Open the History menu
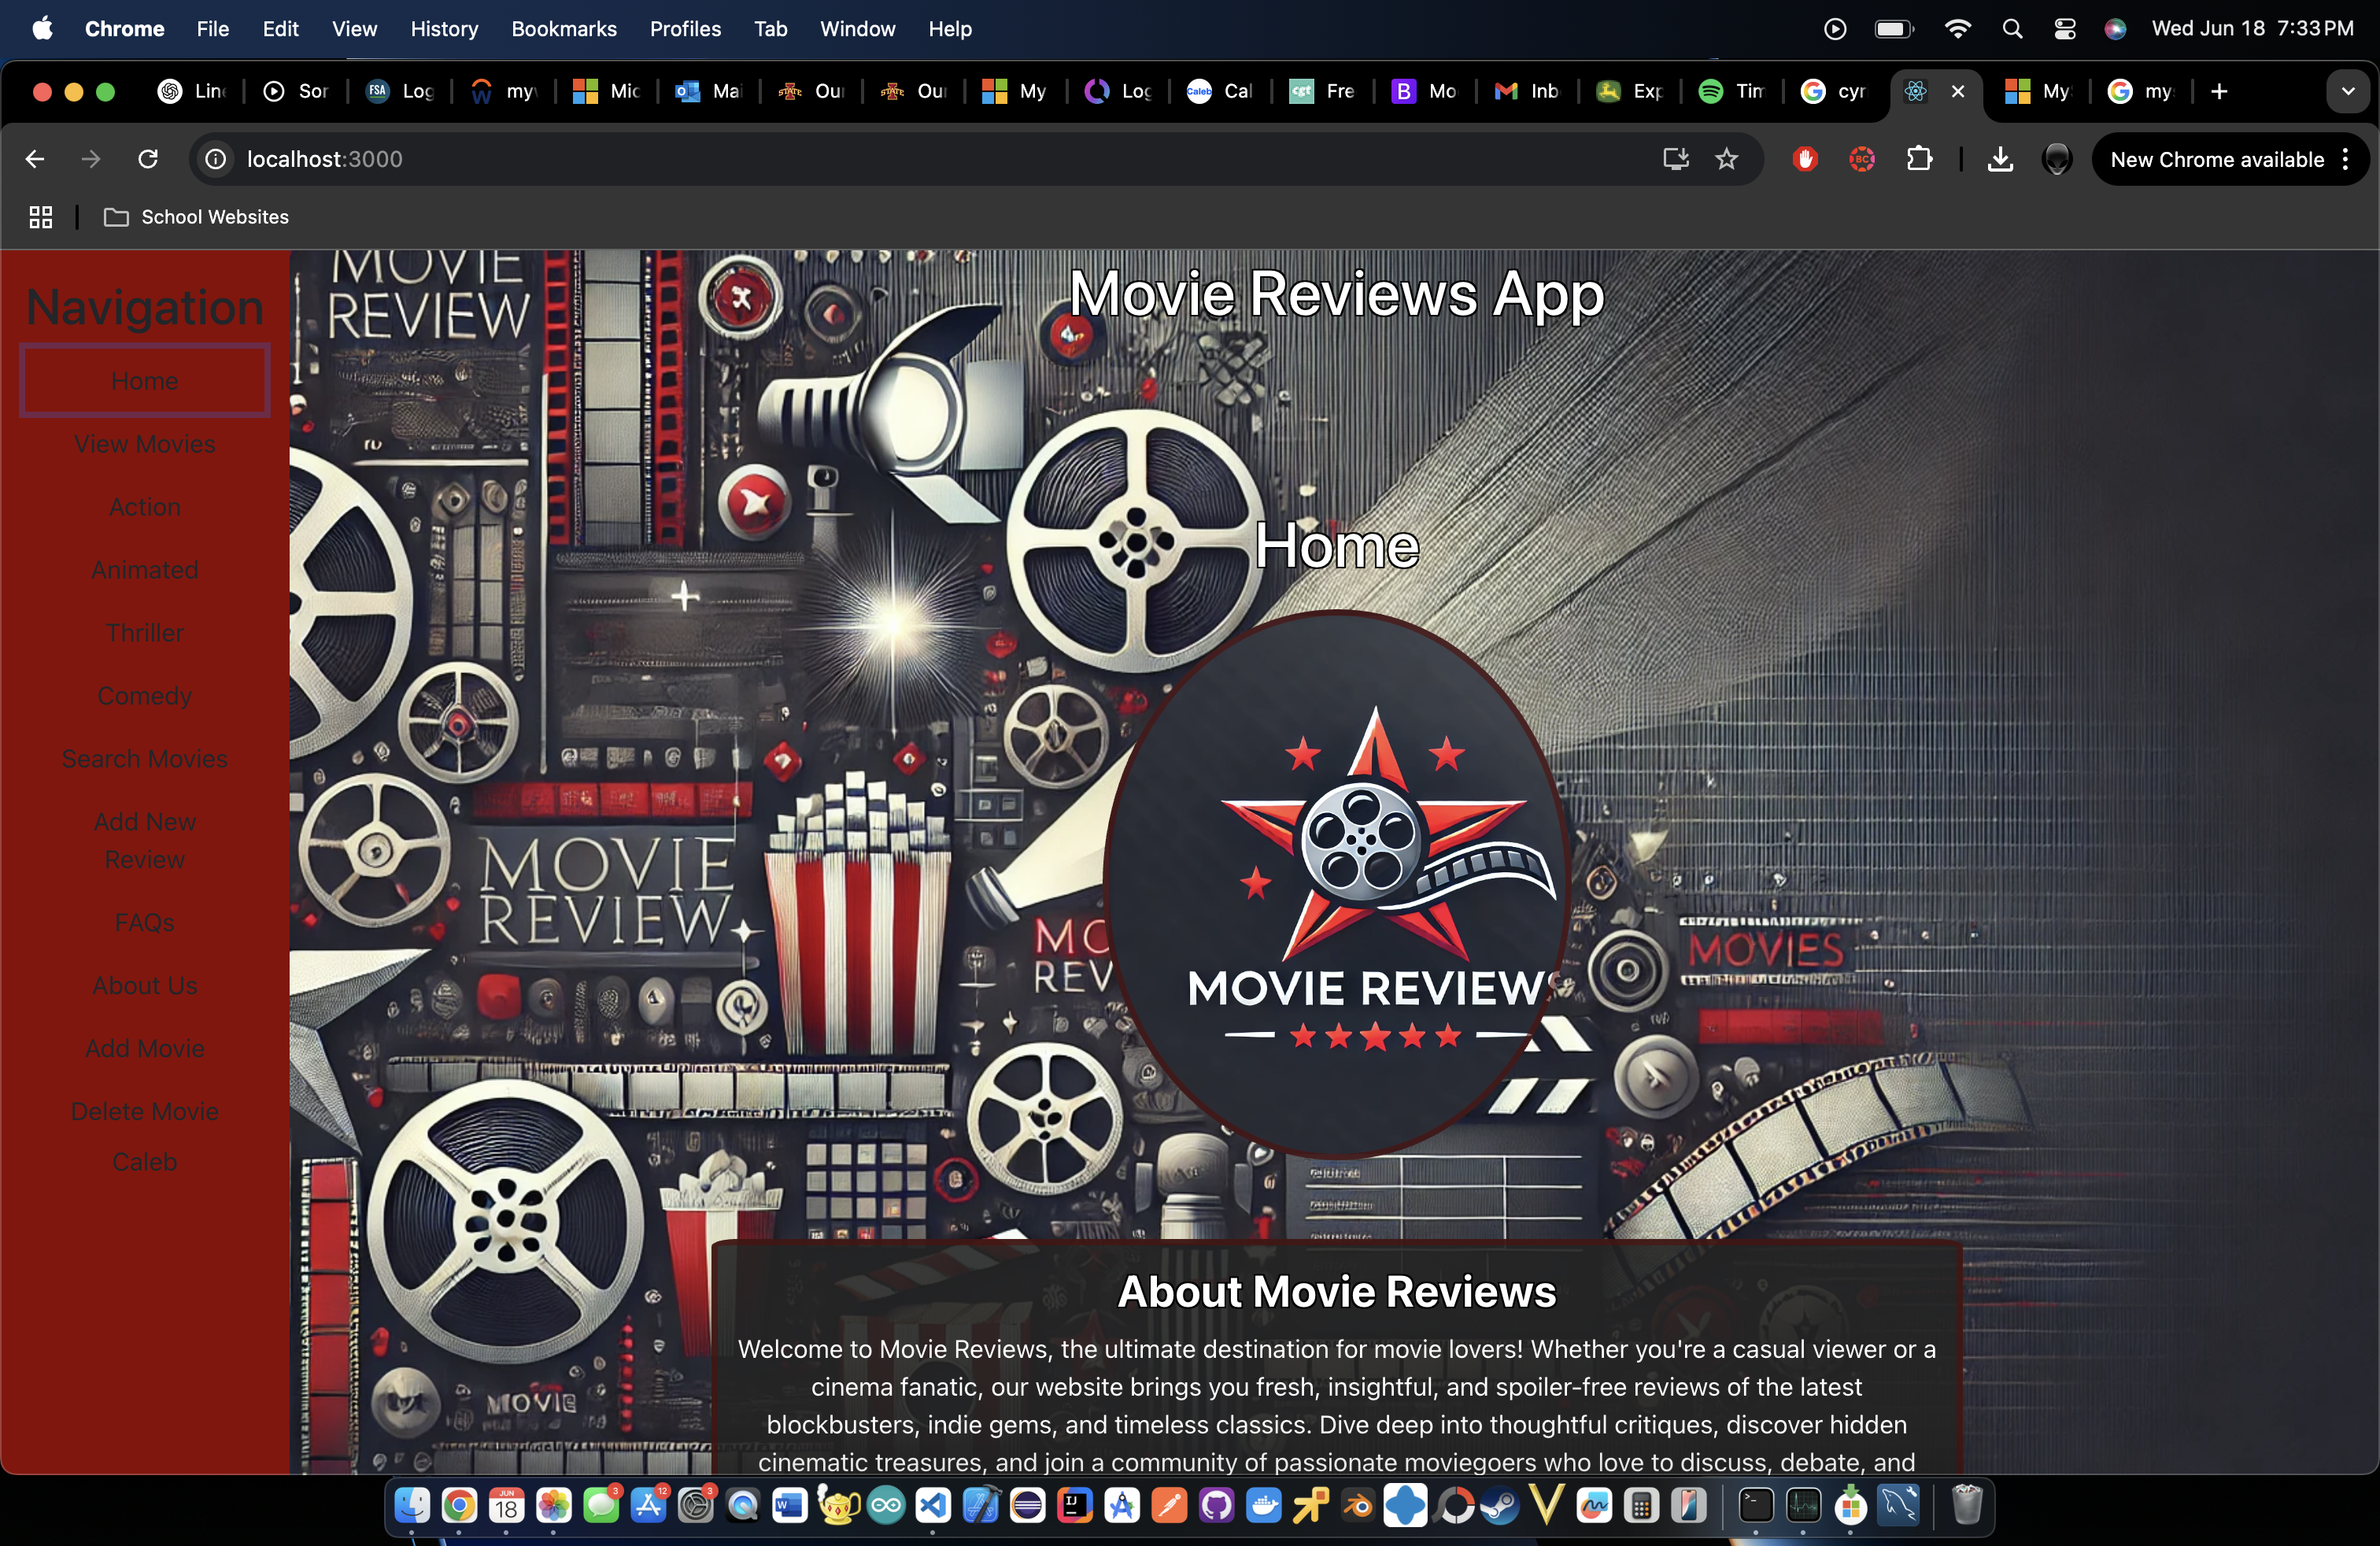2380x1546 pixels. (444, 29)
